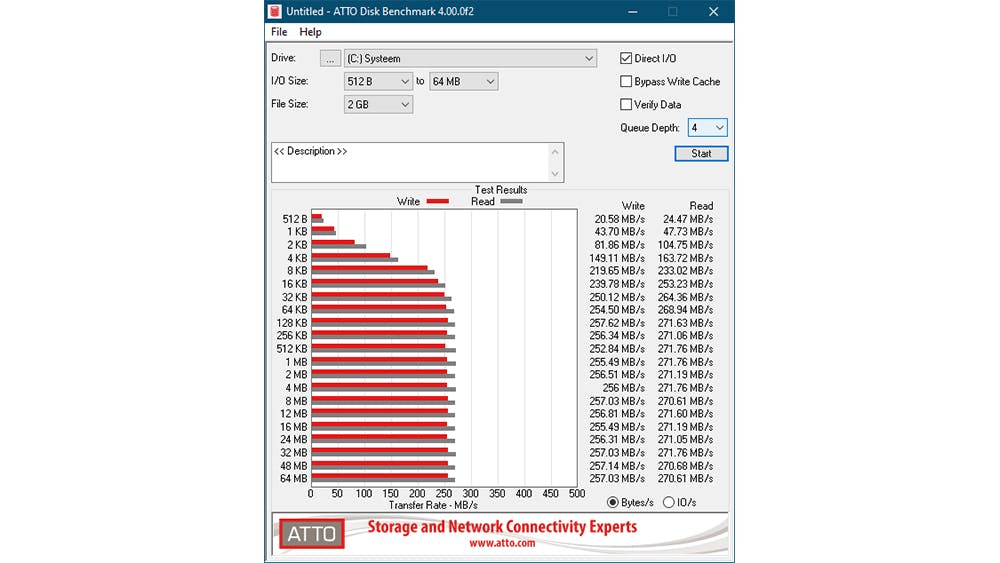Screen dimensions: 1000x563
Task: Click the 271.63 MB/s read value
Action: click(686, 323)
